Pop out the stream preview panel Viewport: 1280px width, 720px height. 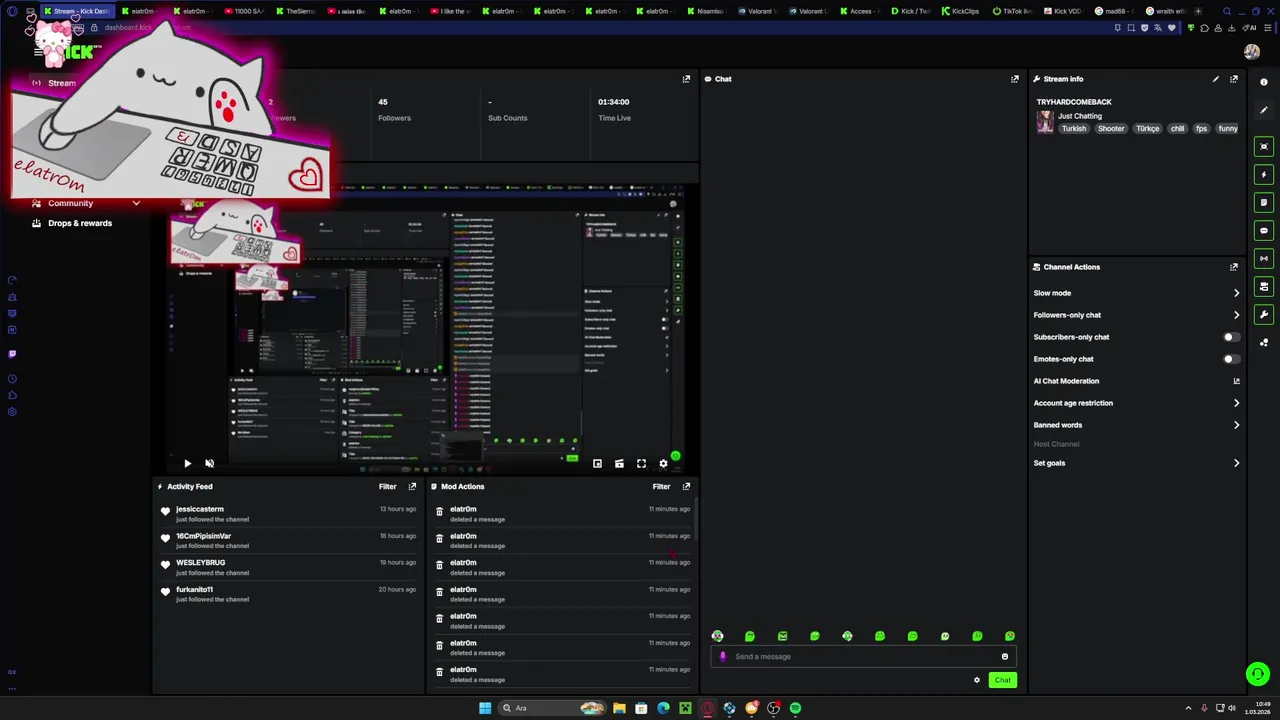686,79
